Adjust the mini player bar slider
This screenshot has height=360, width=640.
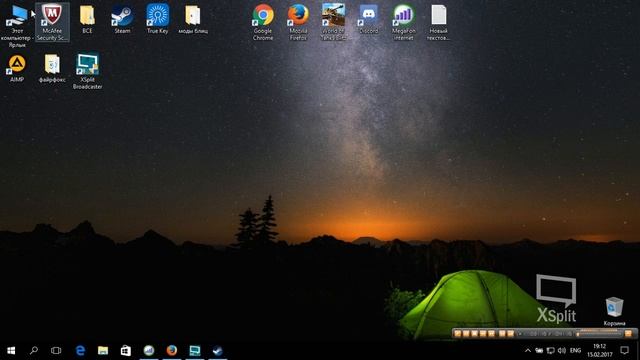click(598, 333)
